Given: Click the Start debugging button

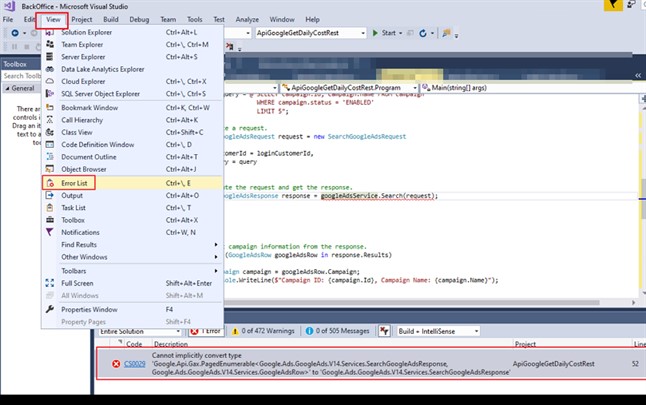Looking at the screenshot, I should 384,33.
